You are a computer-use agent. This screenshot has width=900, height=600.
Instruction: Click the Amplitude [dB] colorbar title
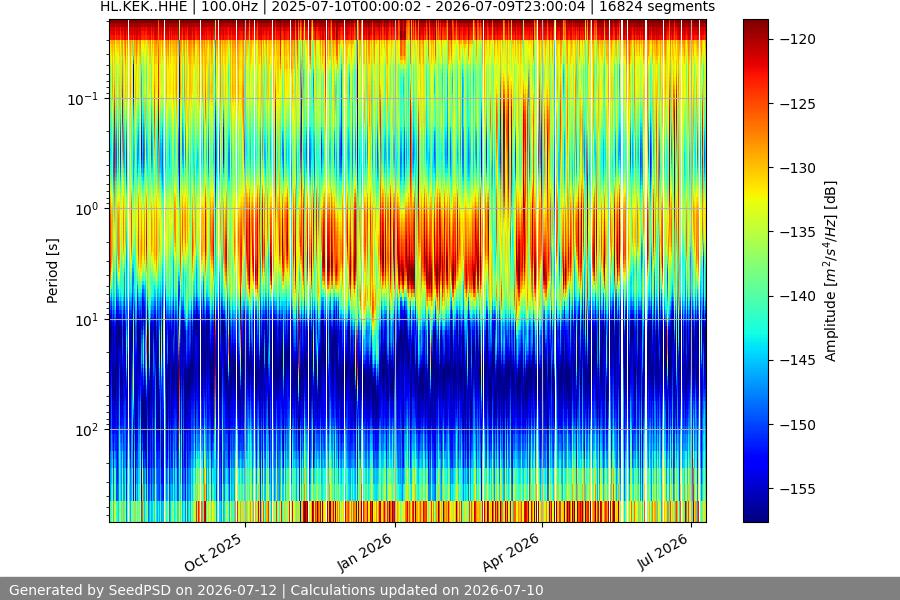(x=831, y=271)
